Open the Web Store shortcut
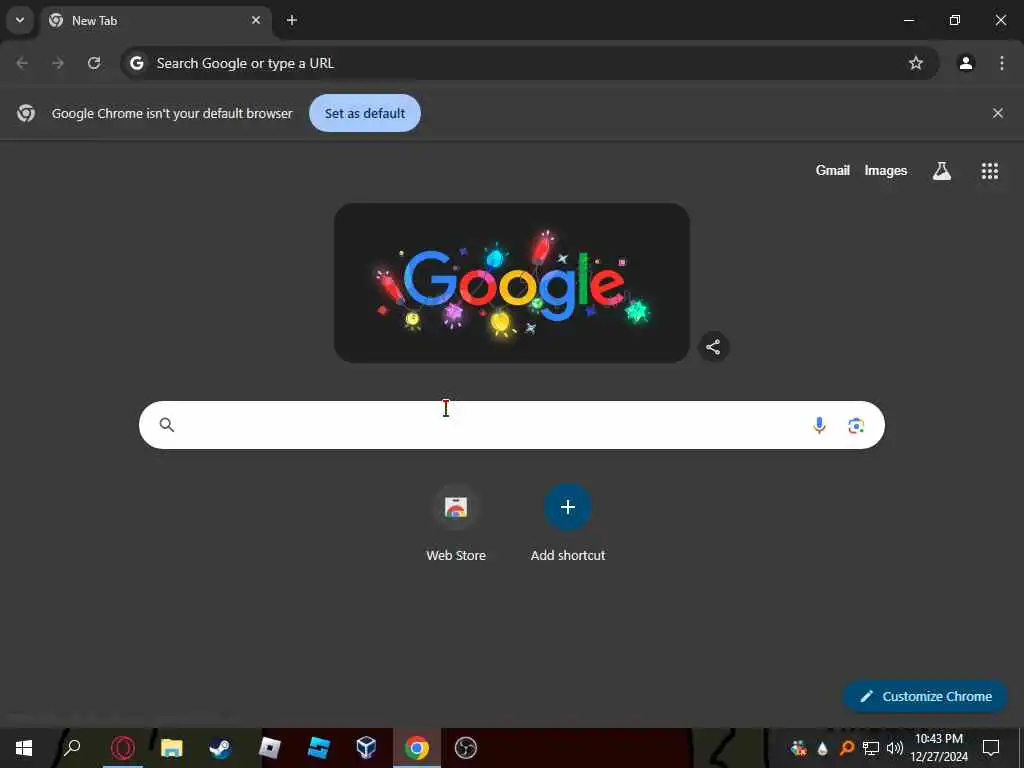This screenshot has height=768, width=1024. tap(456, 523)
